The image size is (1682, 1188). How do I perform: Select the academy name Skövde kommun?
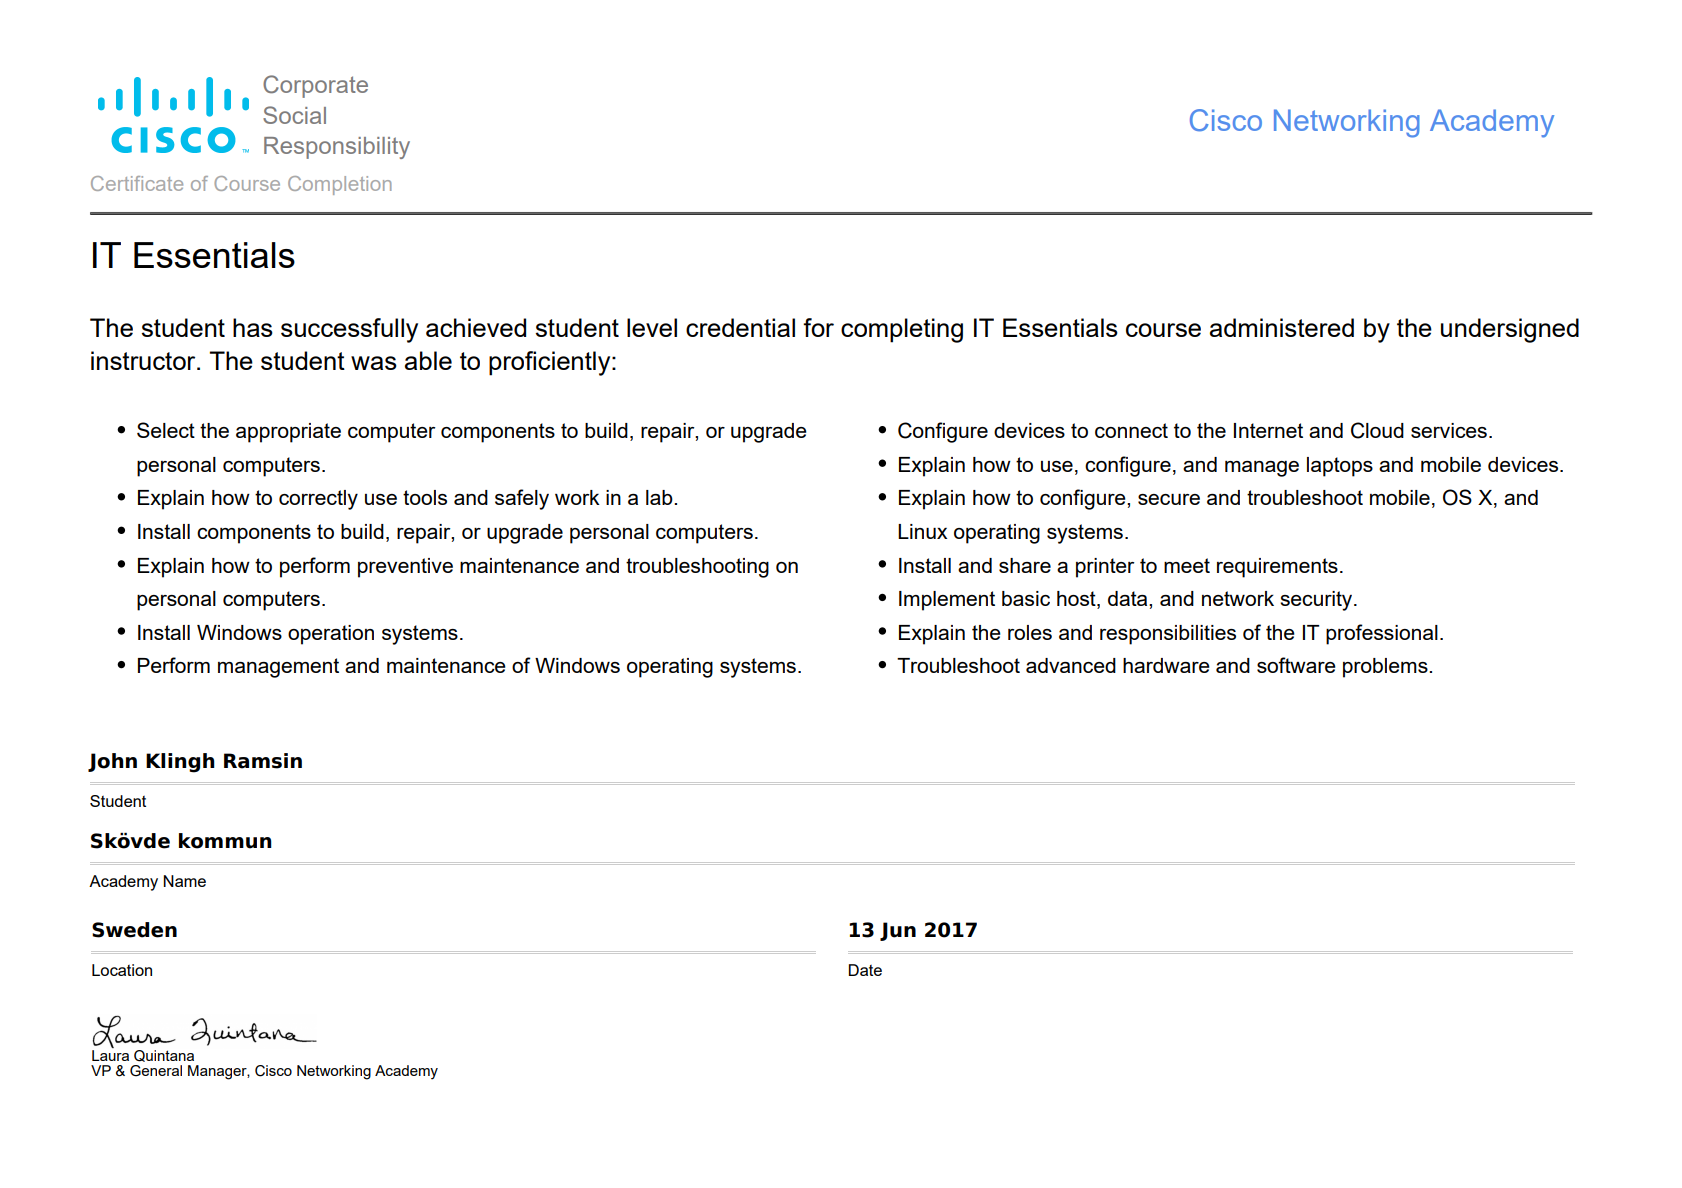click(x=181, y=841)
